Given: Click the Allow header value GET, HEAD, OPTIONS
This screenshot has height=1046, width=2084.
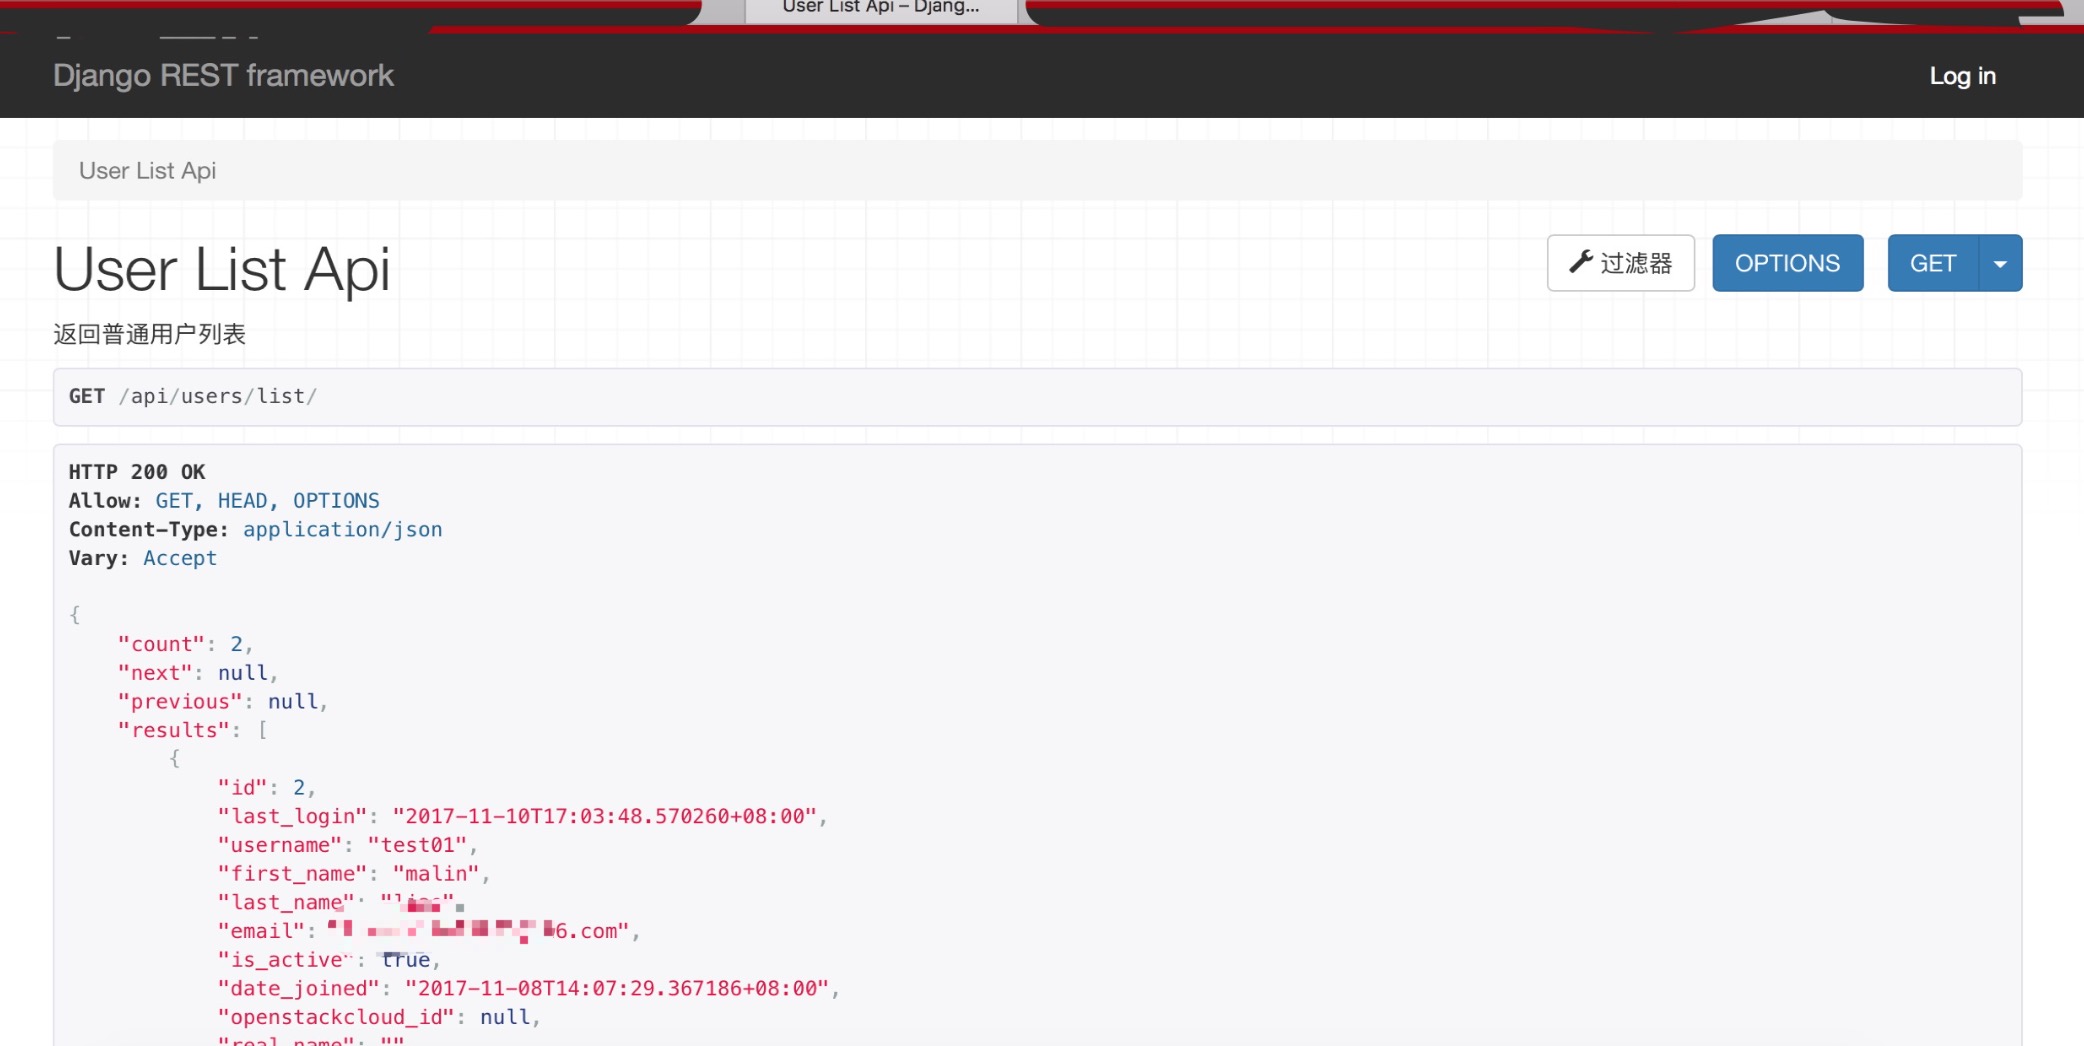Looking at the screenshot, I should (267, 501).
